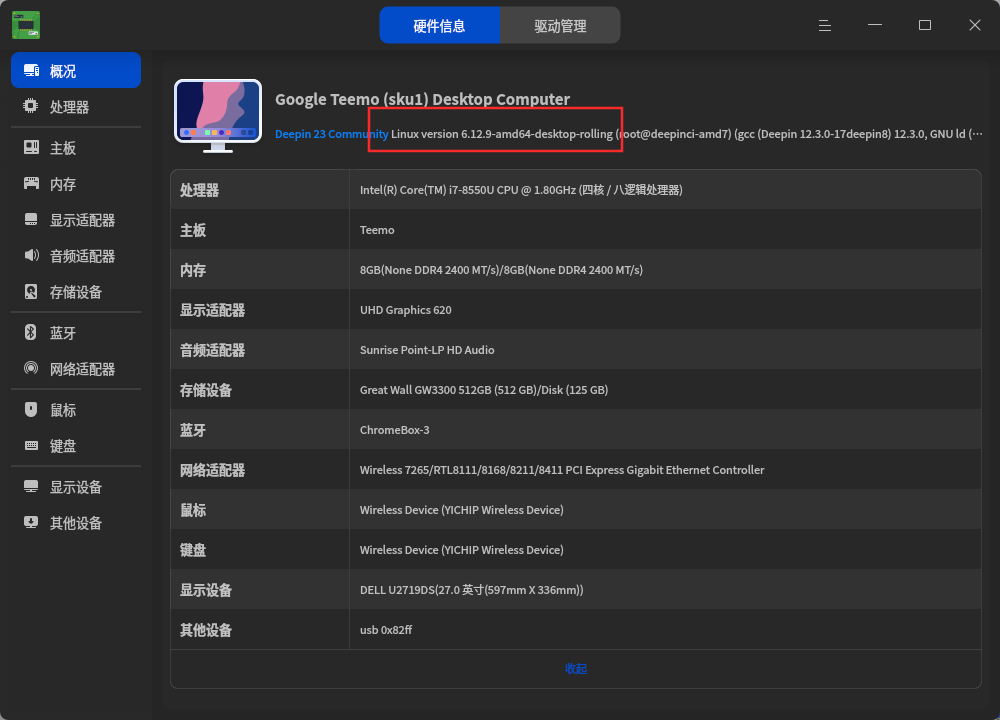
Task: Select the 存储设备 storage disk icon
Action: 31,291
